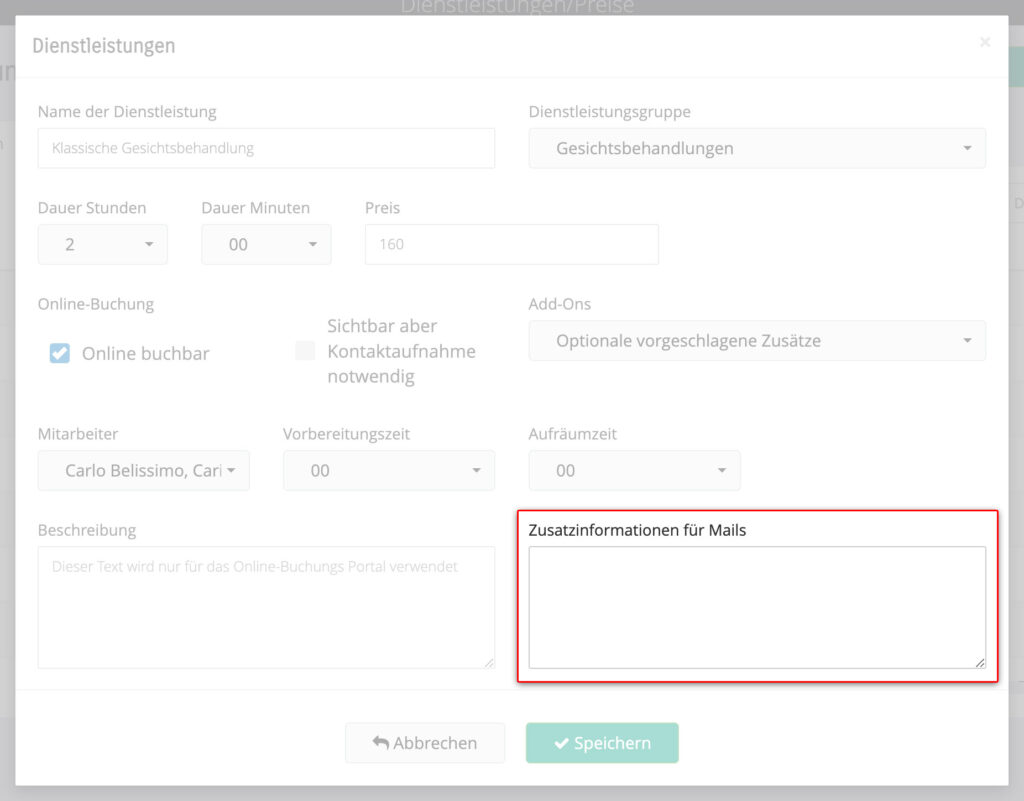This screenshot has height=801, width=1024.
Task: Save the service with Speichern
Action: 602,743
